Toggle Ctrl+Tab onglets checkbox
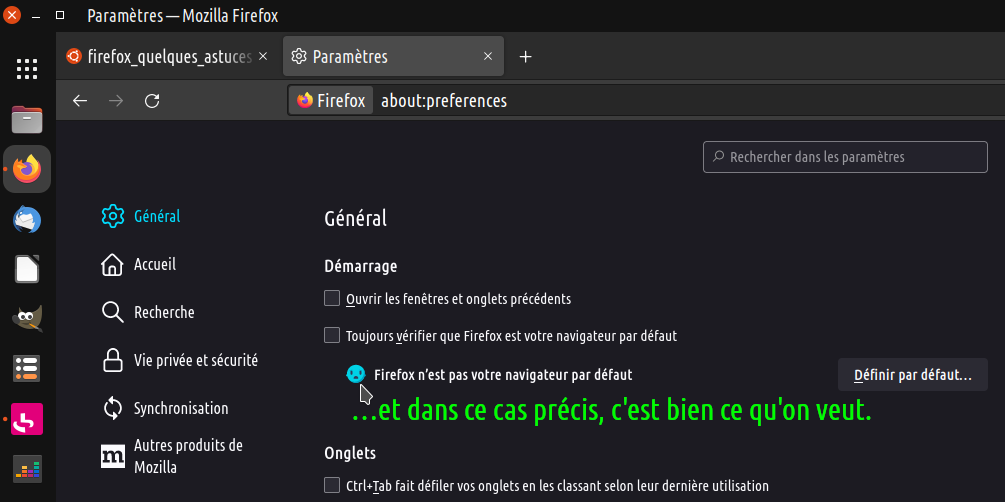 pos(332,485)
